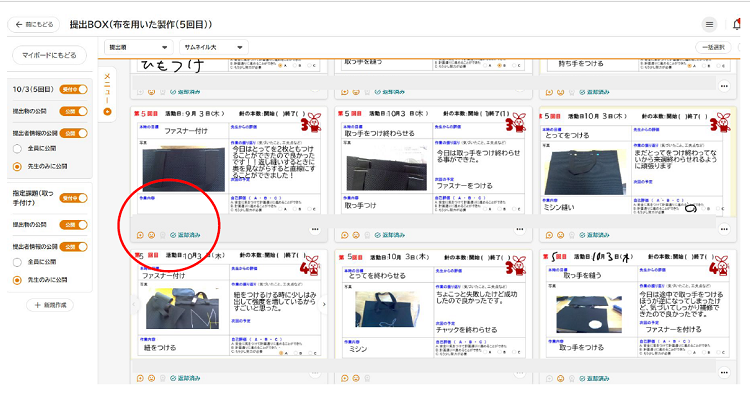The width and height of the screenshot is (750, 399).
Task: Open comment icon on 取っ手をつけ終わらせる card
Action: (344, 235)
